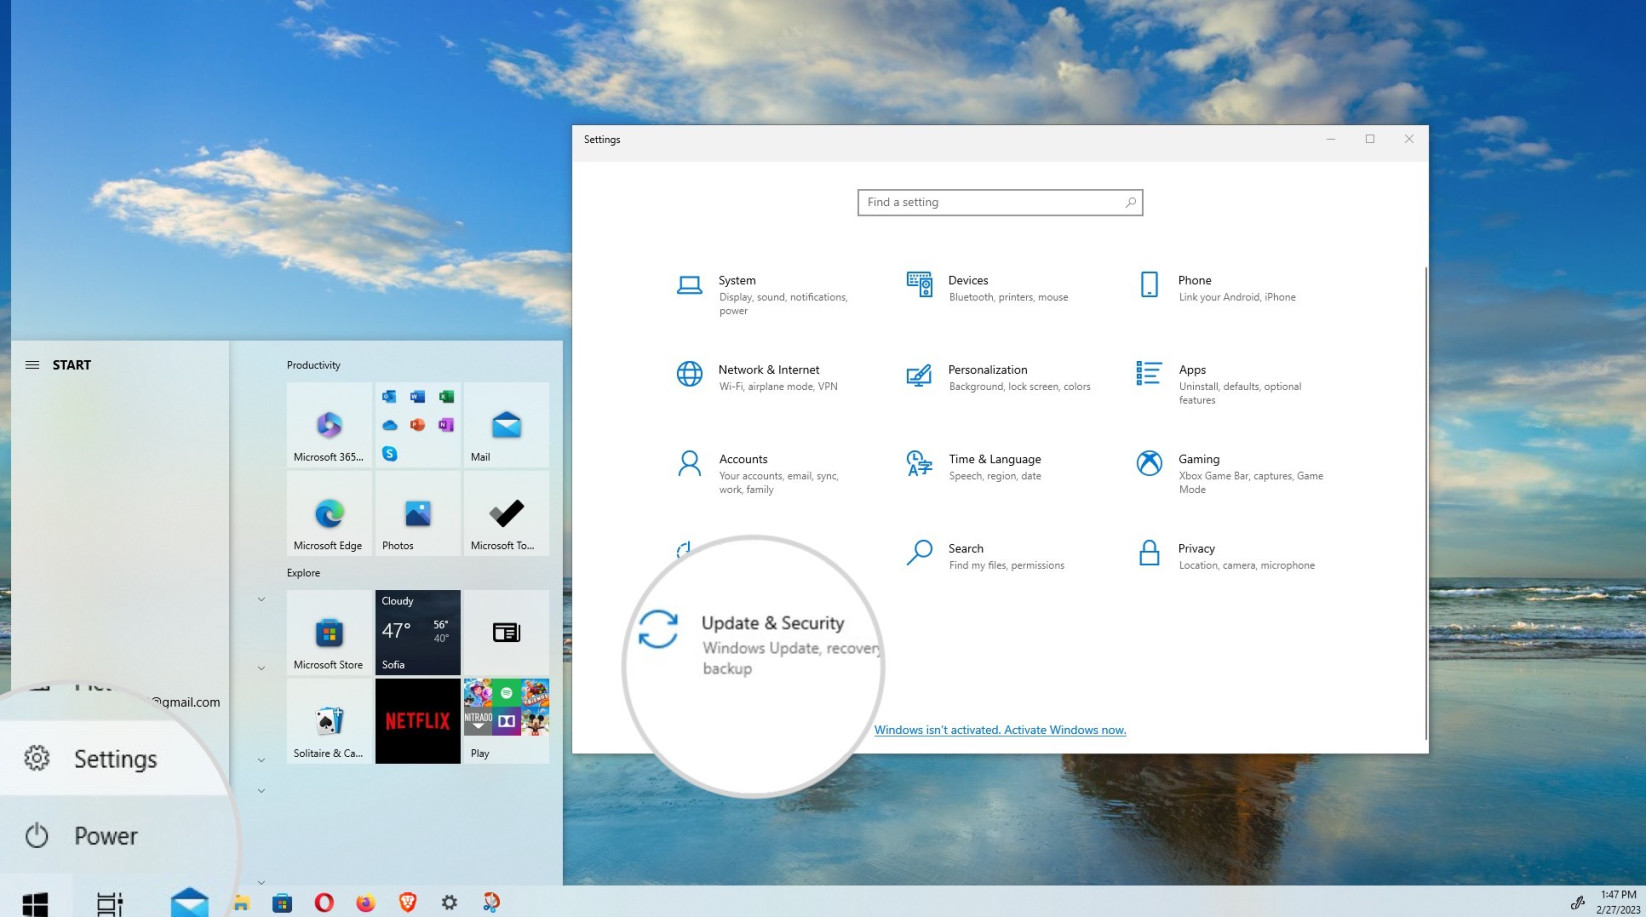This screenshot has height=917, width=1646.
Task: Click the Windows Start button
Action: coord(35,903)
